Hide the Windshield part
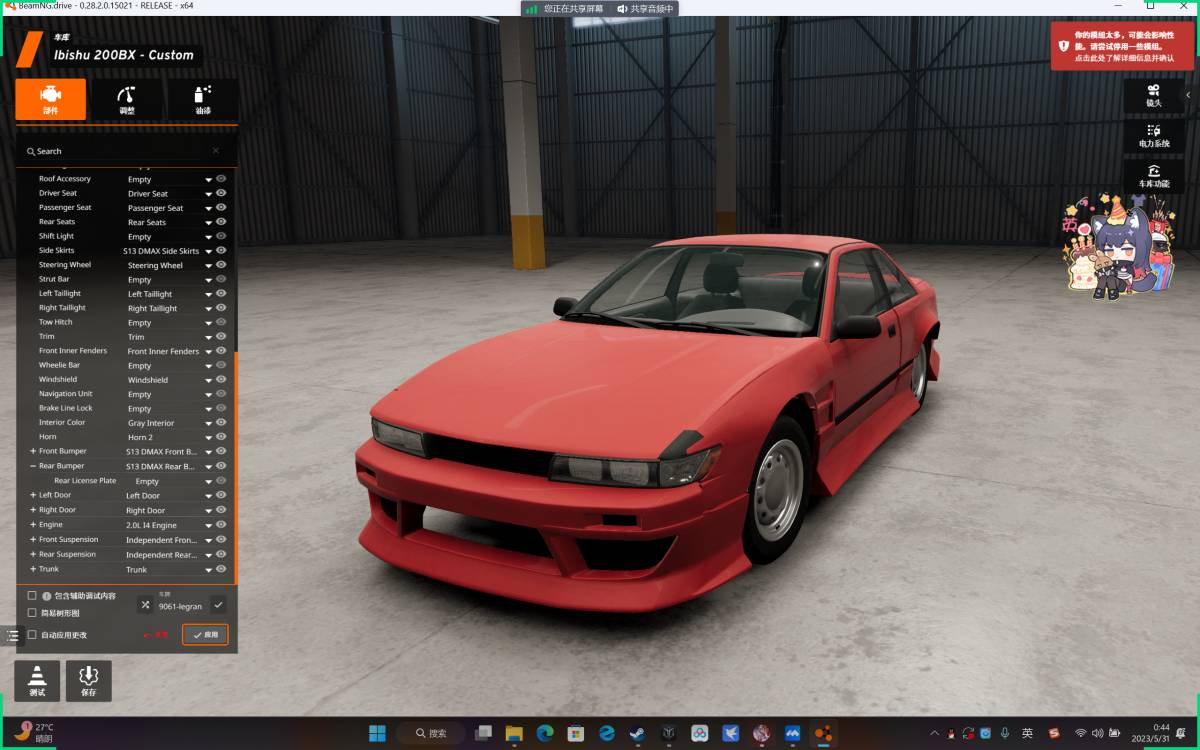1200x750 pixels. [x=221, y=379]
